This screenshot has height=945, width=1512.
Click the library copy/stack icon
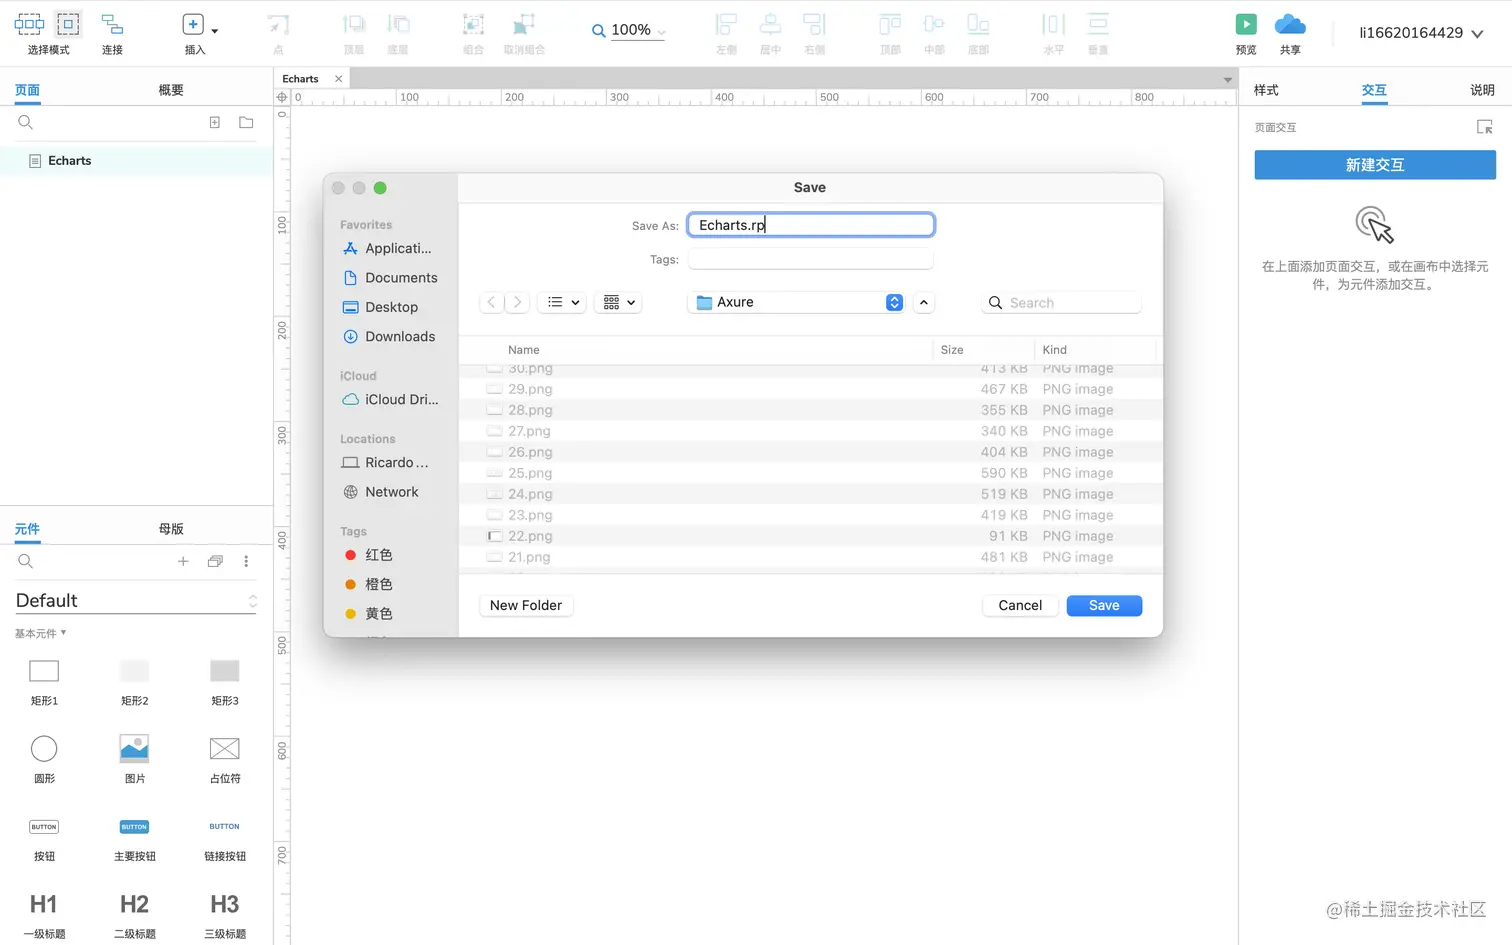pos(214,561)
